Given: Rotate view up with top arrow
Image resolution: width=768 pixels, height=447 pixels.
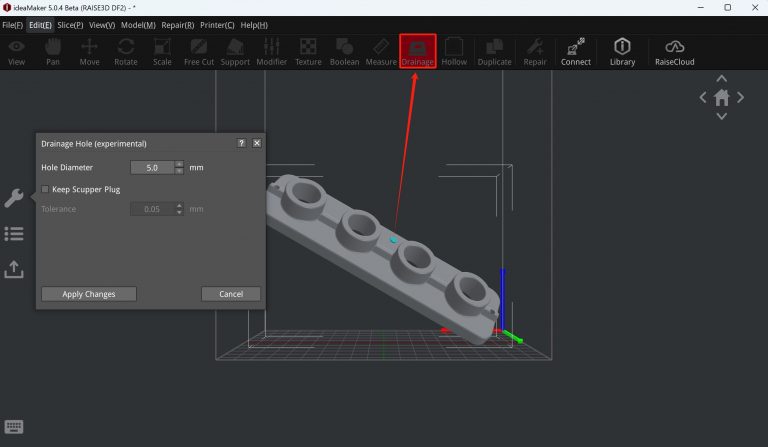Looking at the screenshot, I should point(721,78).
